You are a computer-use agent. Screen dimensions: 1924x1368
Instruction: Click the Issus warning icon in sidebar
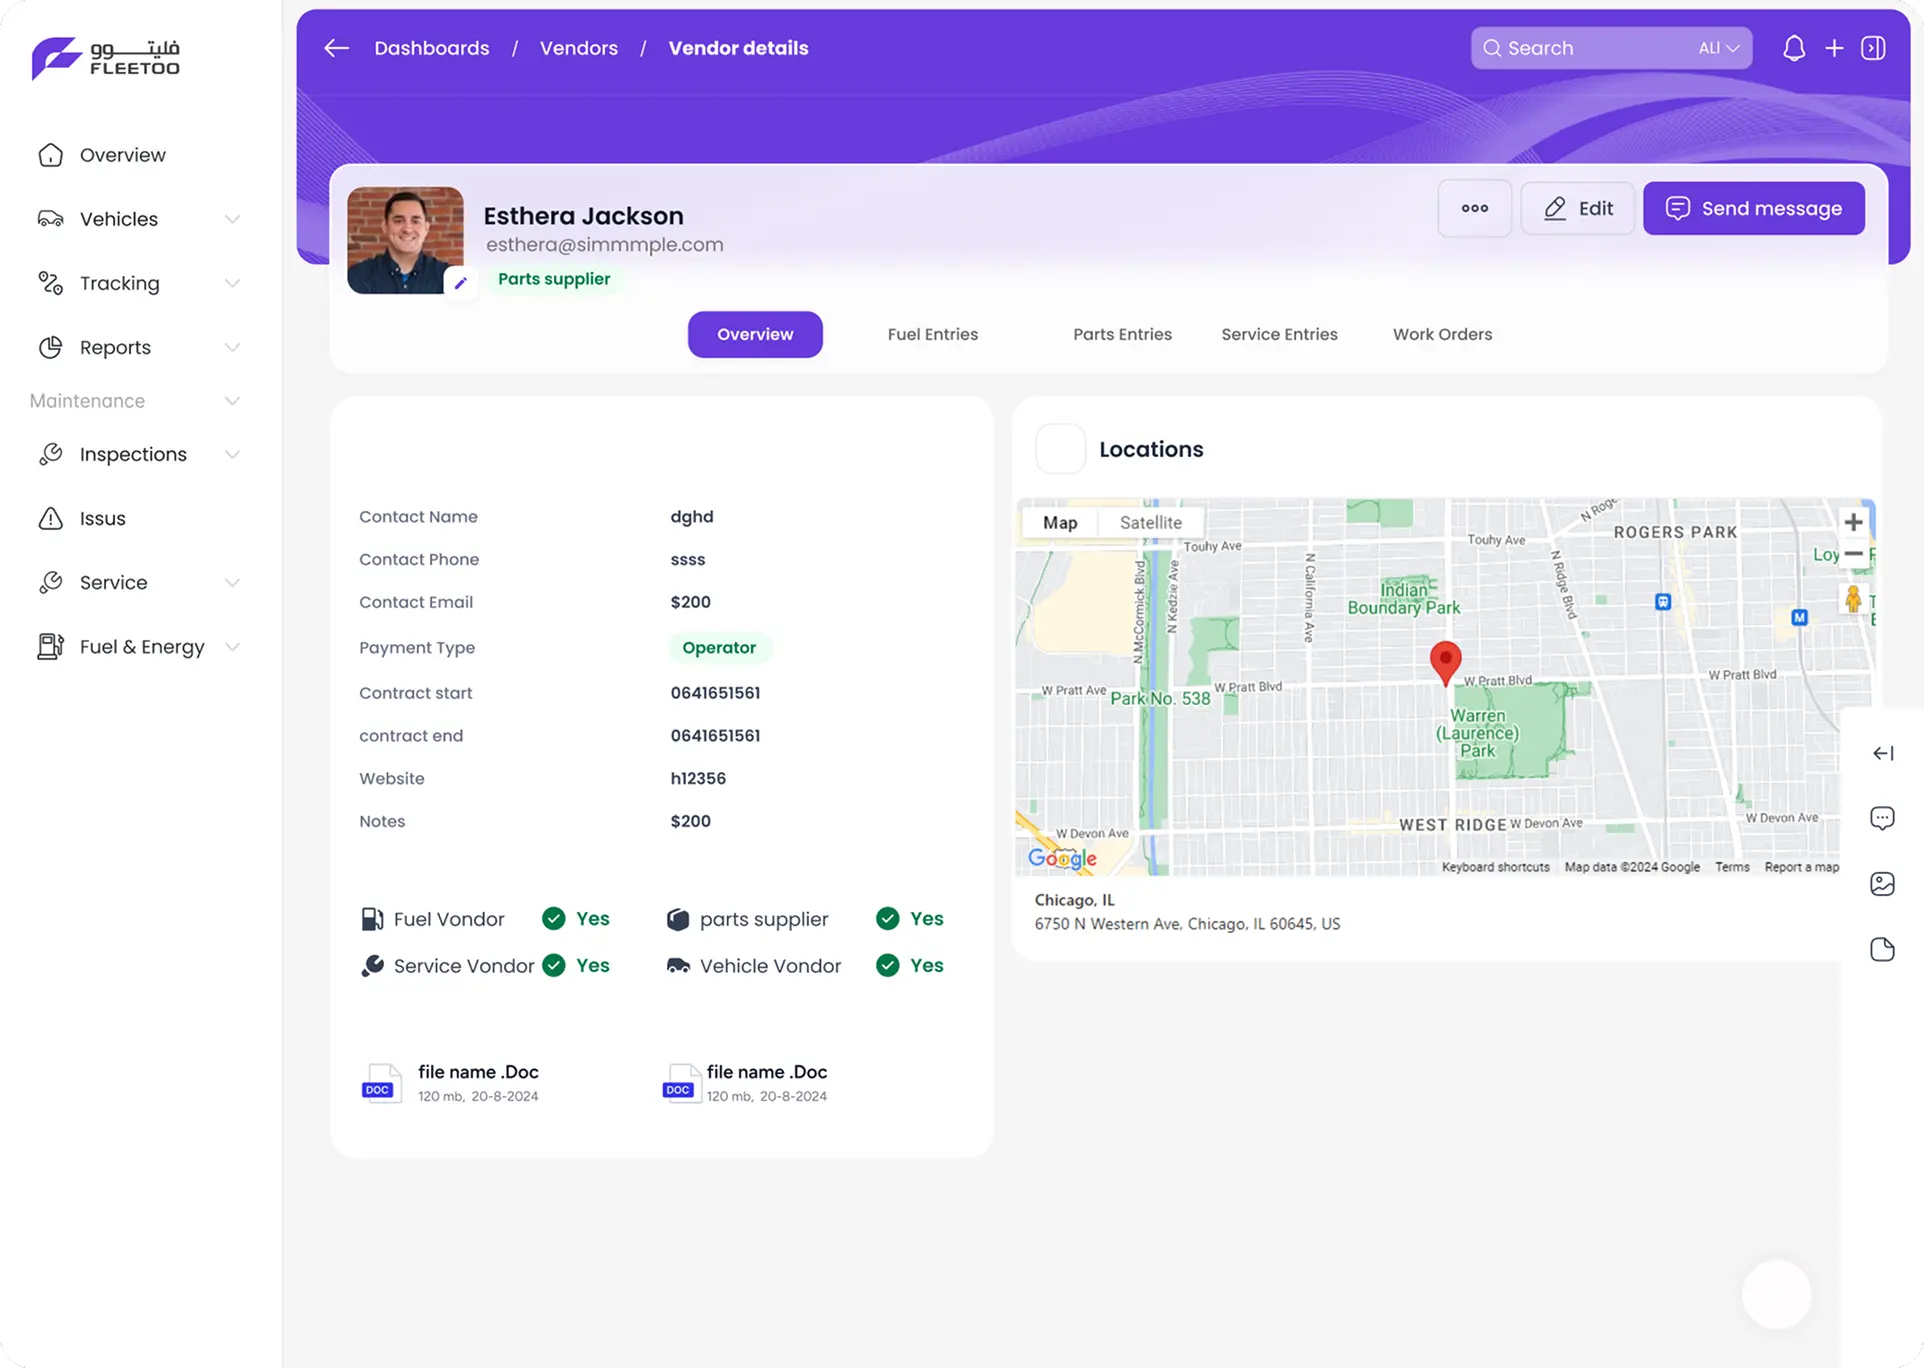[51, 518]
